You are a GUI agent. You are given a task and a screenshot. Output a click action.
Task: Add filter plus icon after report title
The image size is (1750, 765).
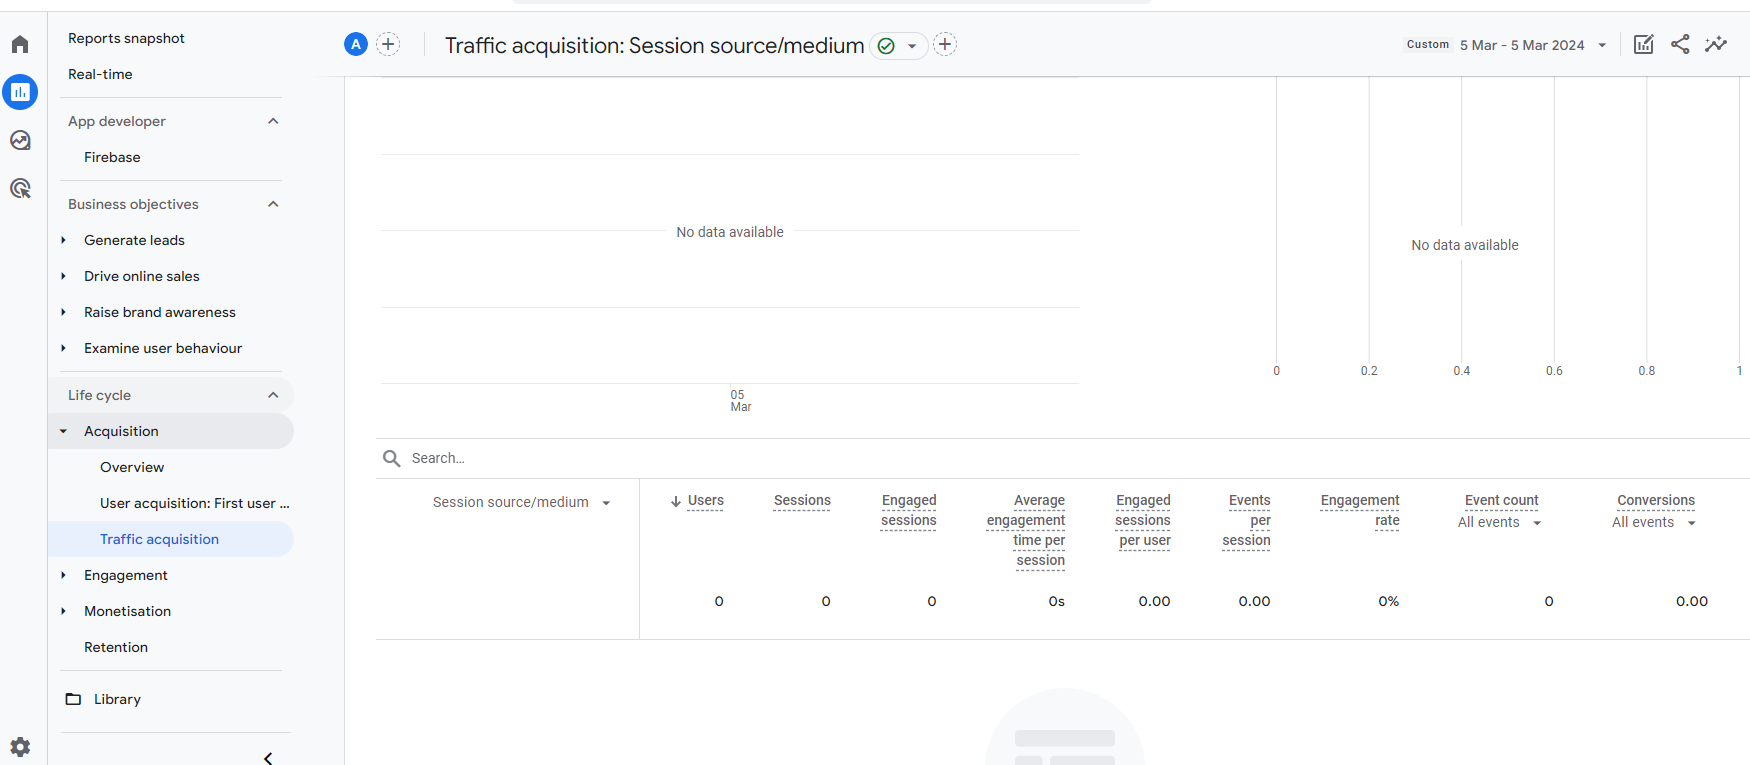coord(945,45)
